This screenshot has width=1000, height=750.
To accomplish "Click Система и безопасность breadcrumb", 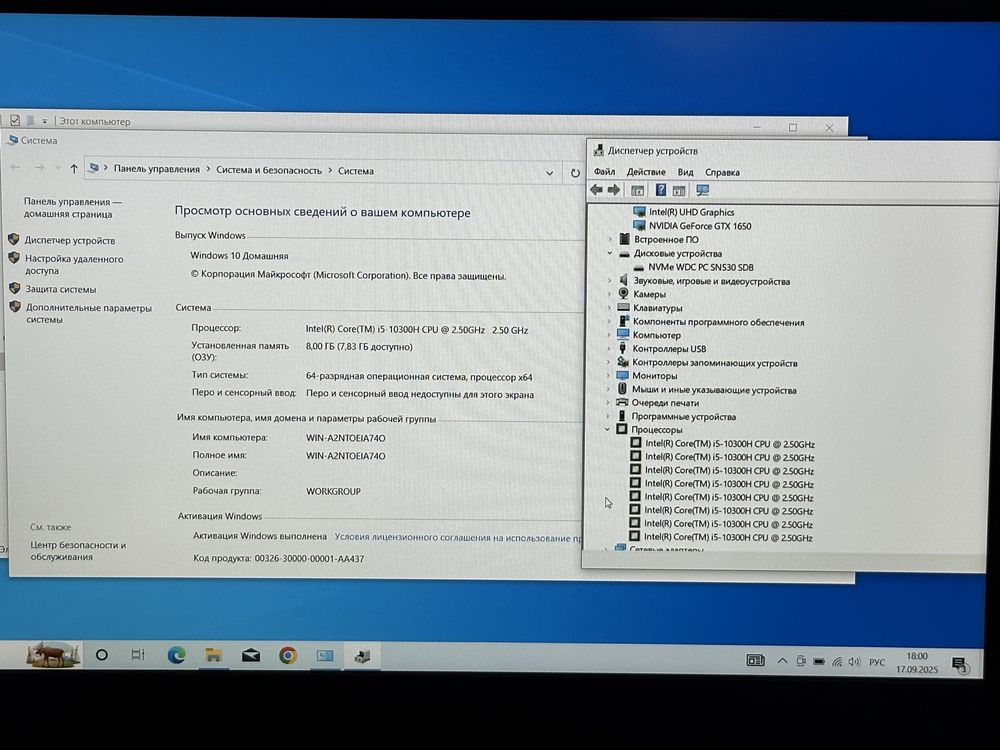I will [268, 170].
